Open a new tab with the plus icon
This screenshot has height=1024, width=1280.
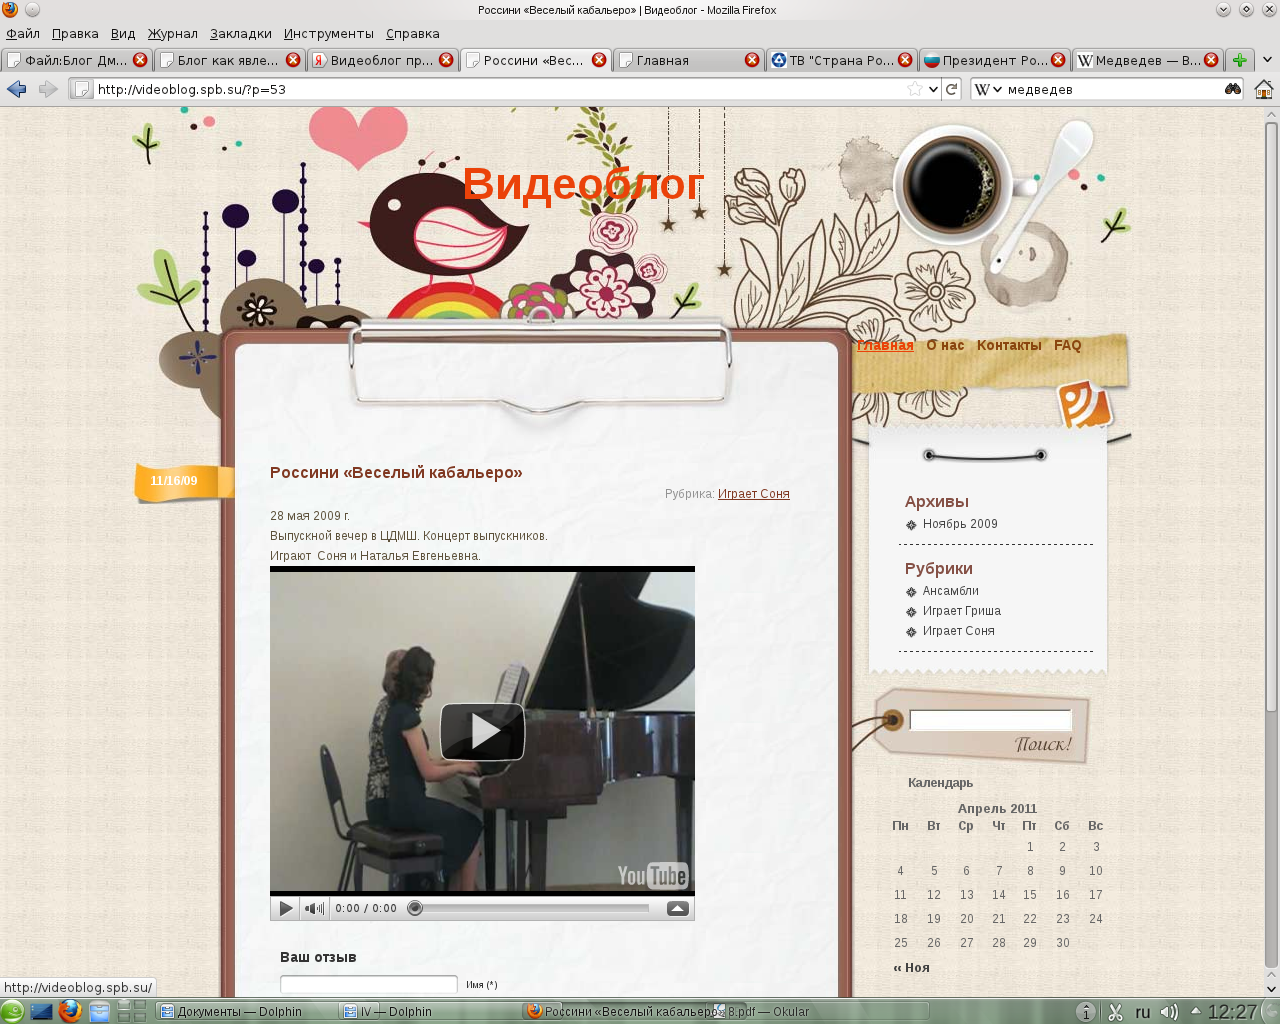click(1240, 60)
